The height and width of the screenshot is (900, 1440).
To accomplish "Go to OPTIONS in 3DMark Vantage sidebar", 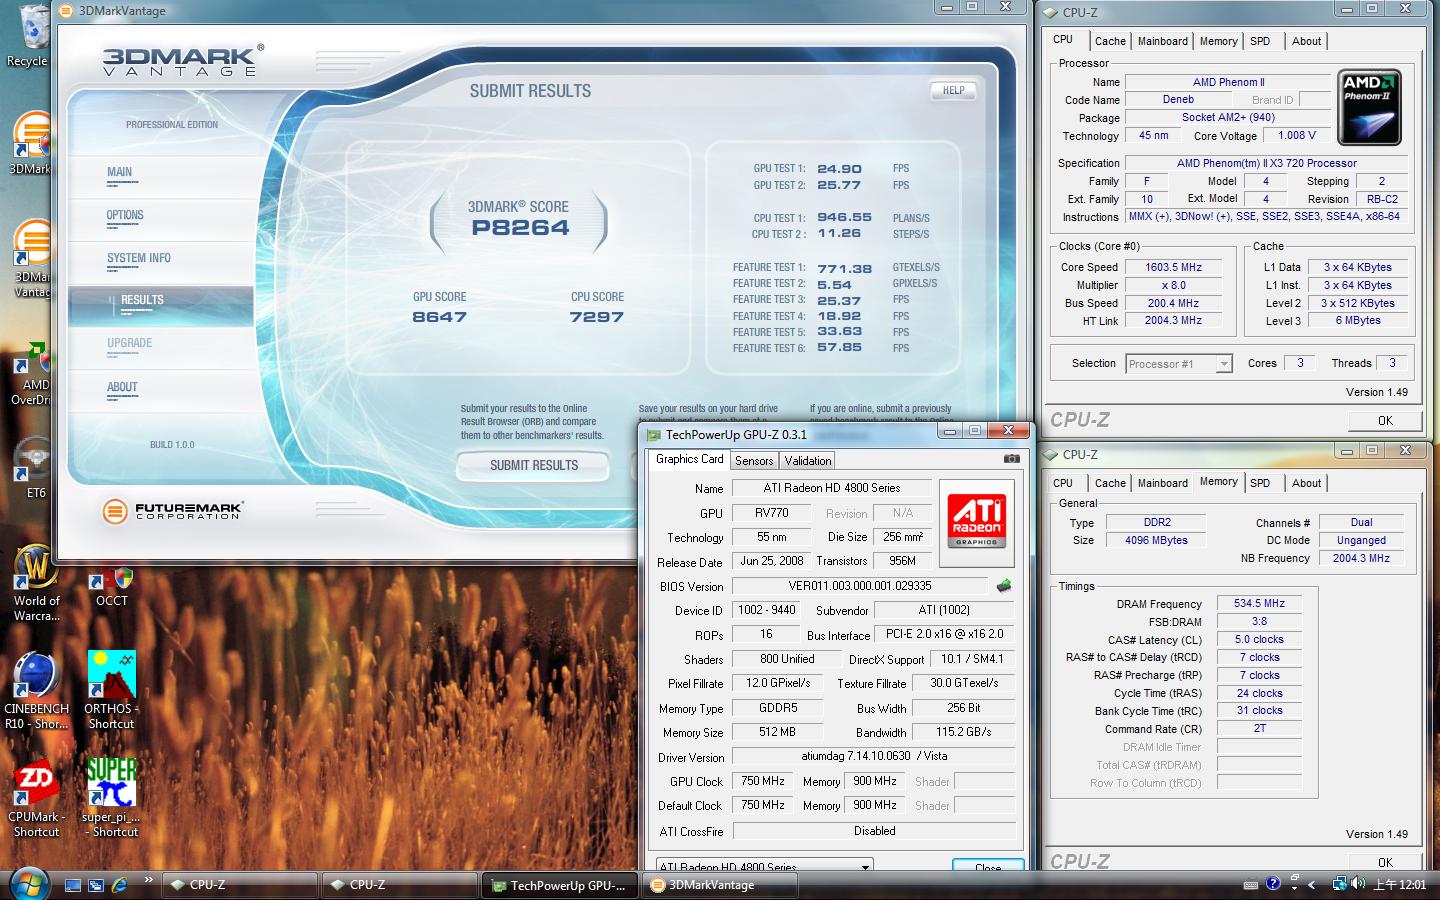I will tap(160, 218).
